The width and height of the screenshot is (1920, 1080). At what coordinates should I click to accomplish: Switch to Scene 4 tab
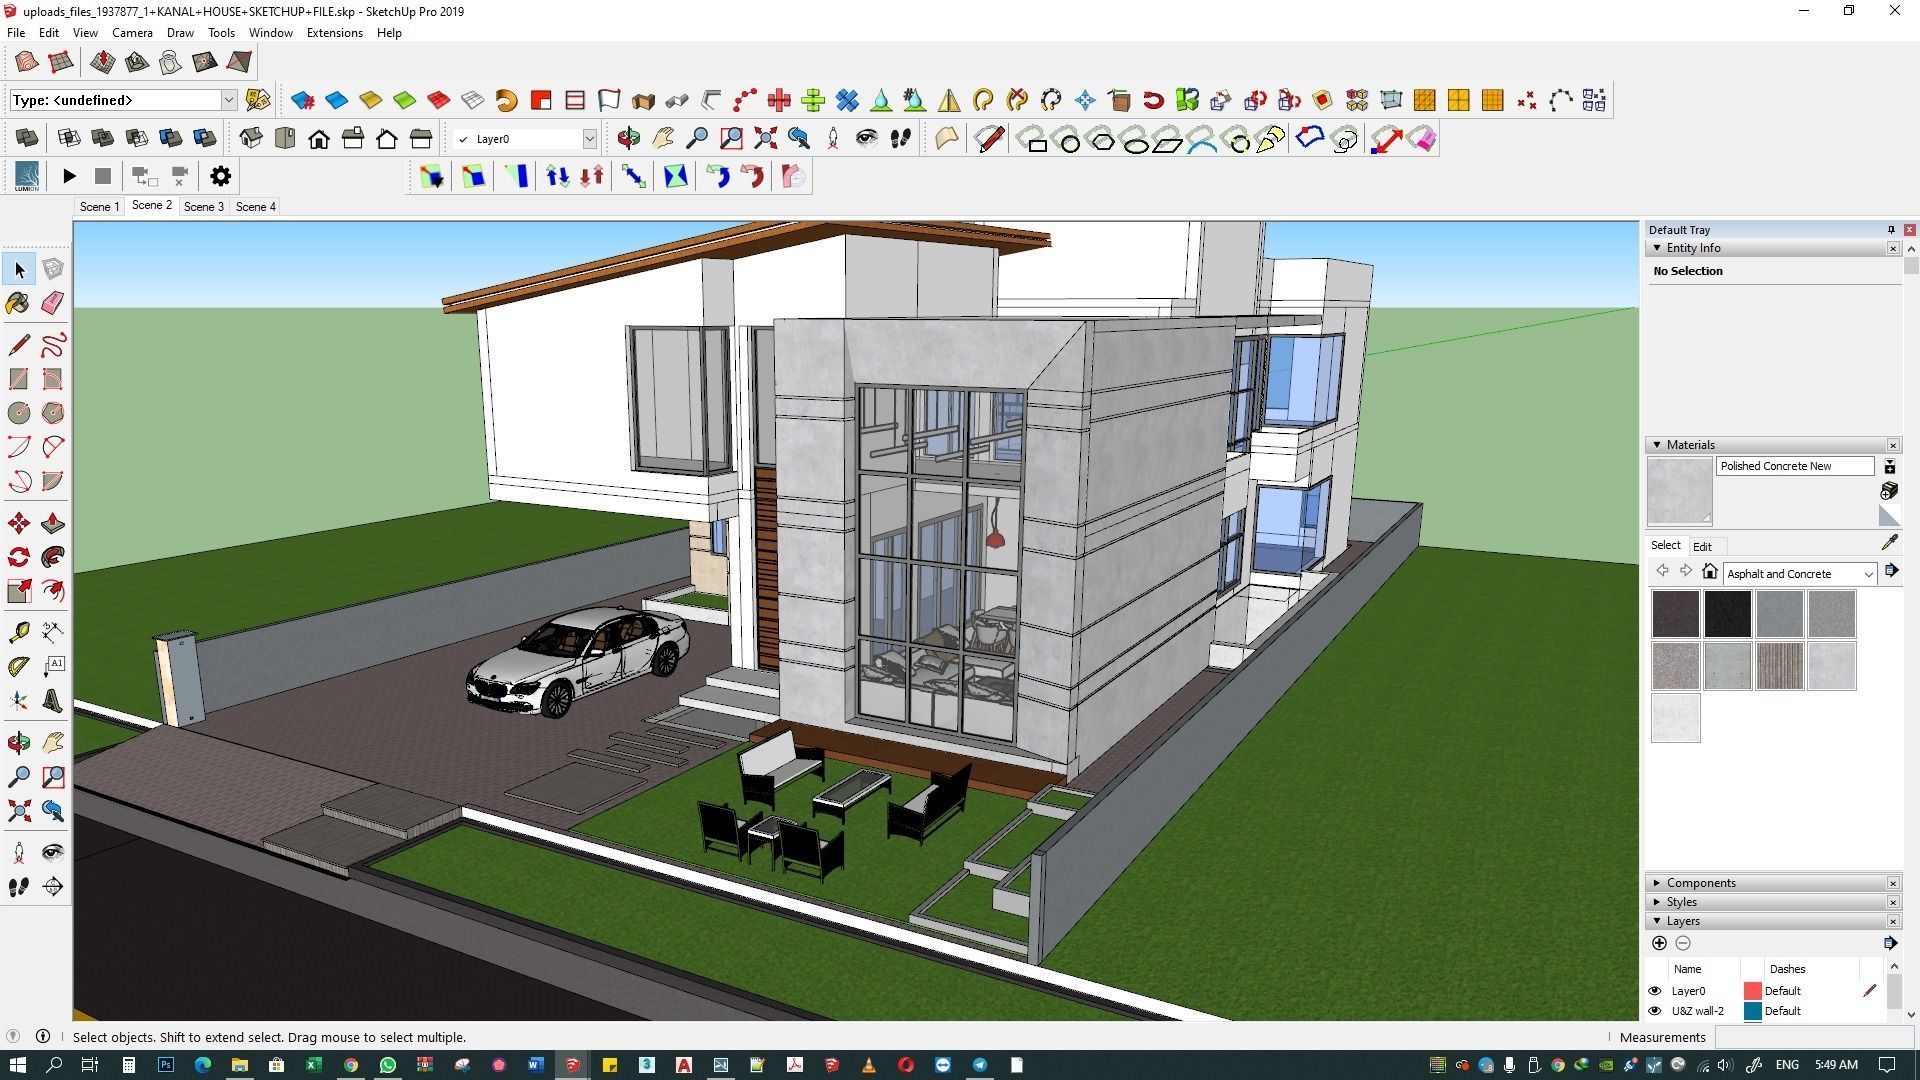255,207
